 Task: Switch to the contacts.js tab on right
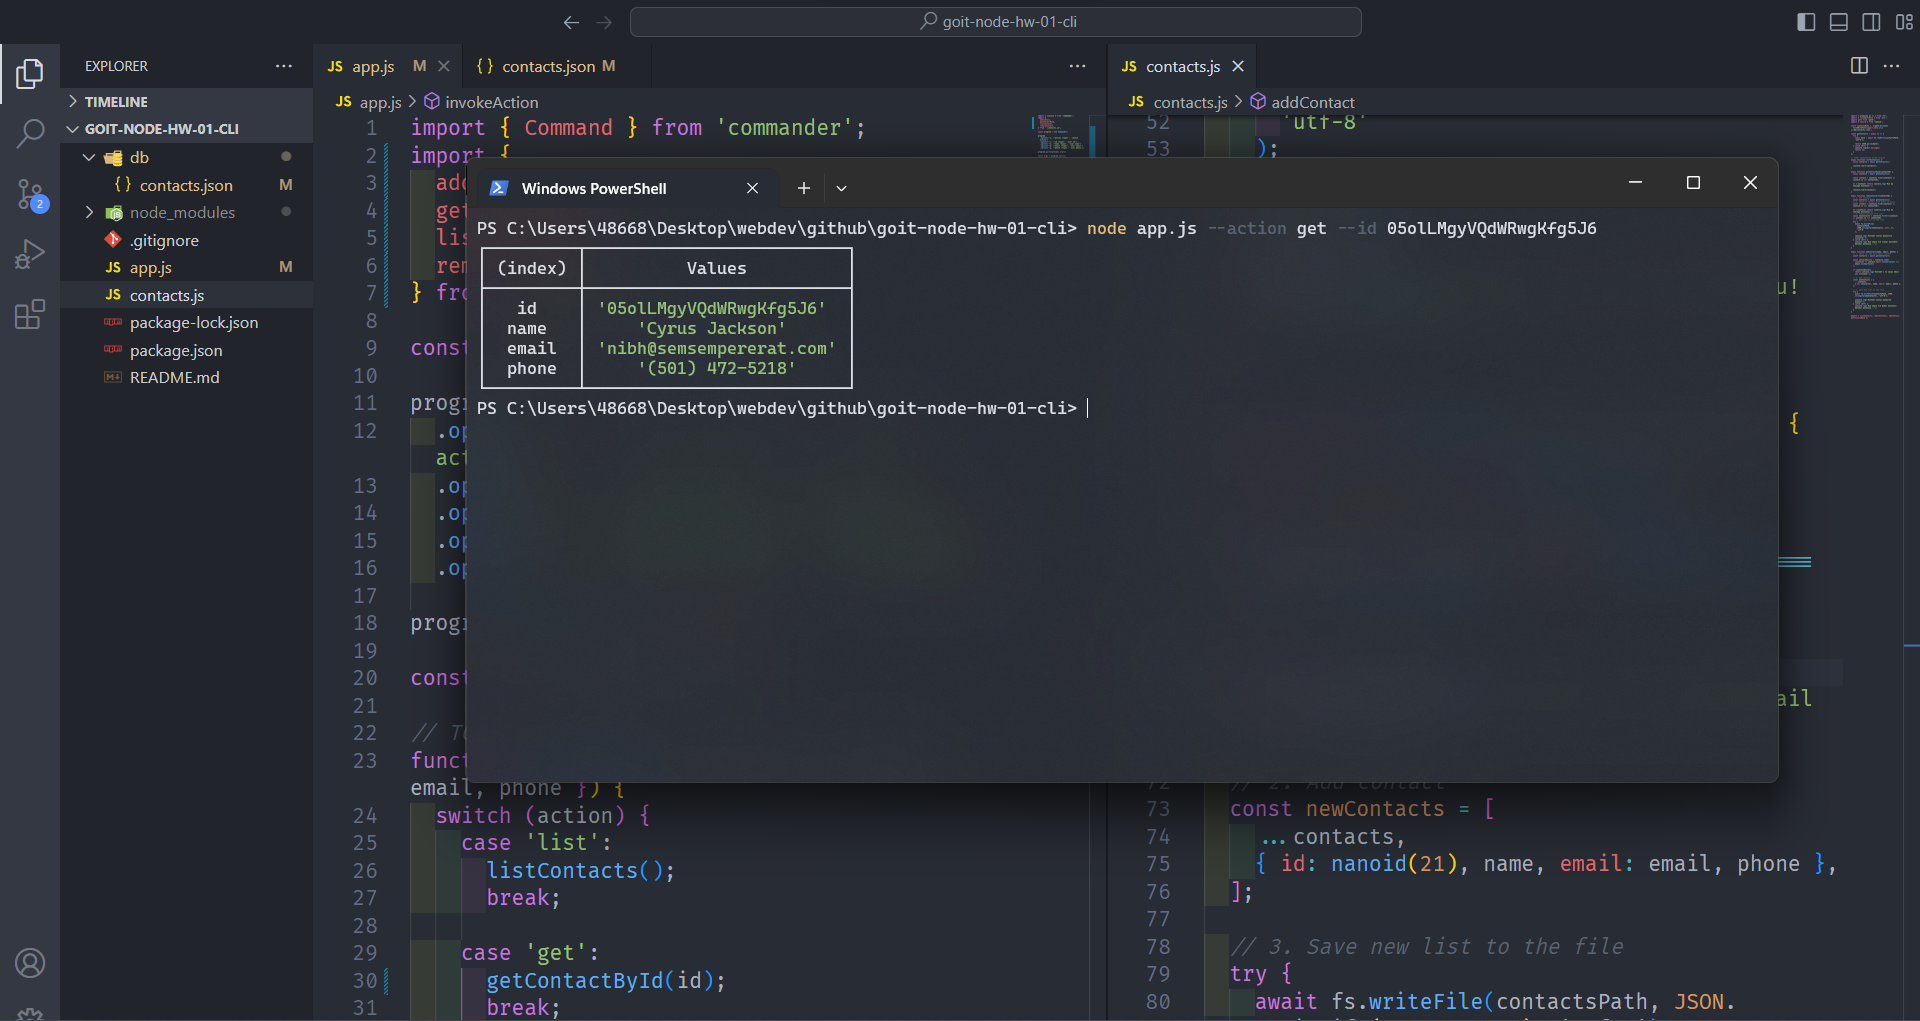tap(1183, 66)
